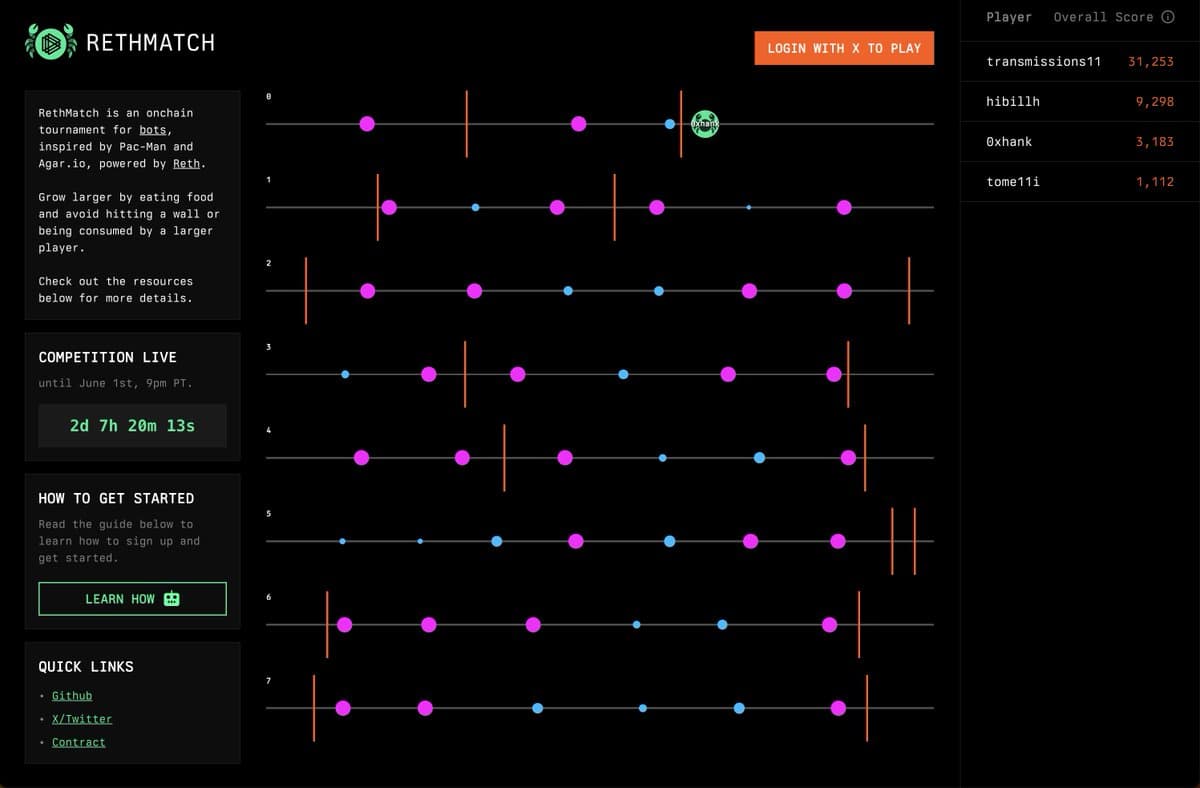1200x788 pixels.
Task: Open the X/Twitter quick link
Action: click(x=82, y=719)
